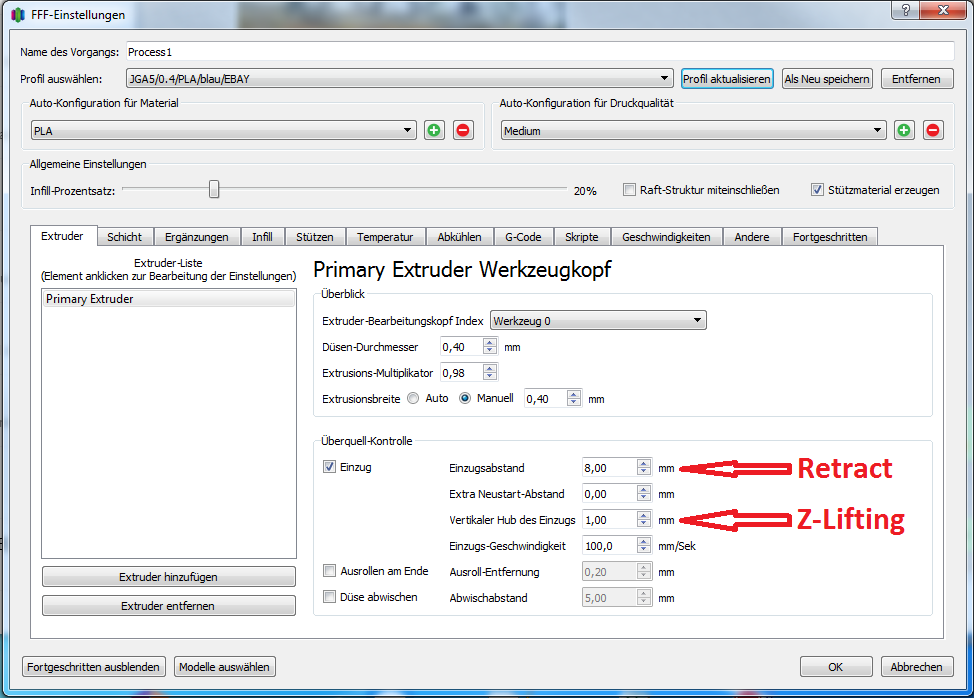Click the Extruder hinzufügen button

tap(169, 577)
